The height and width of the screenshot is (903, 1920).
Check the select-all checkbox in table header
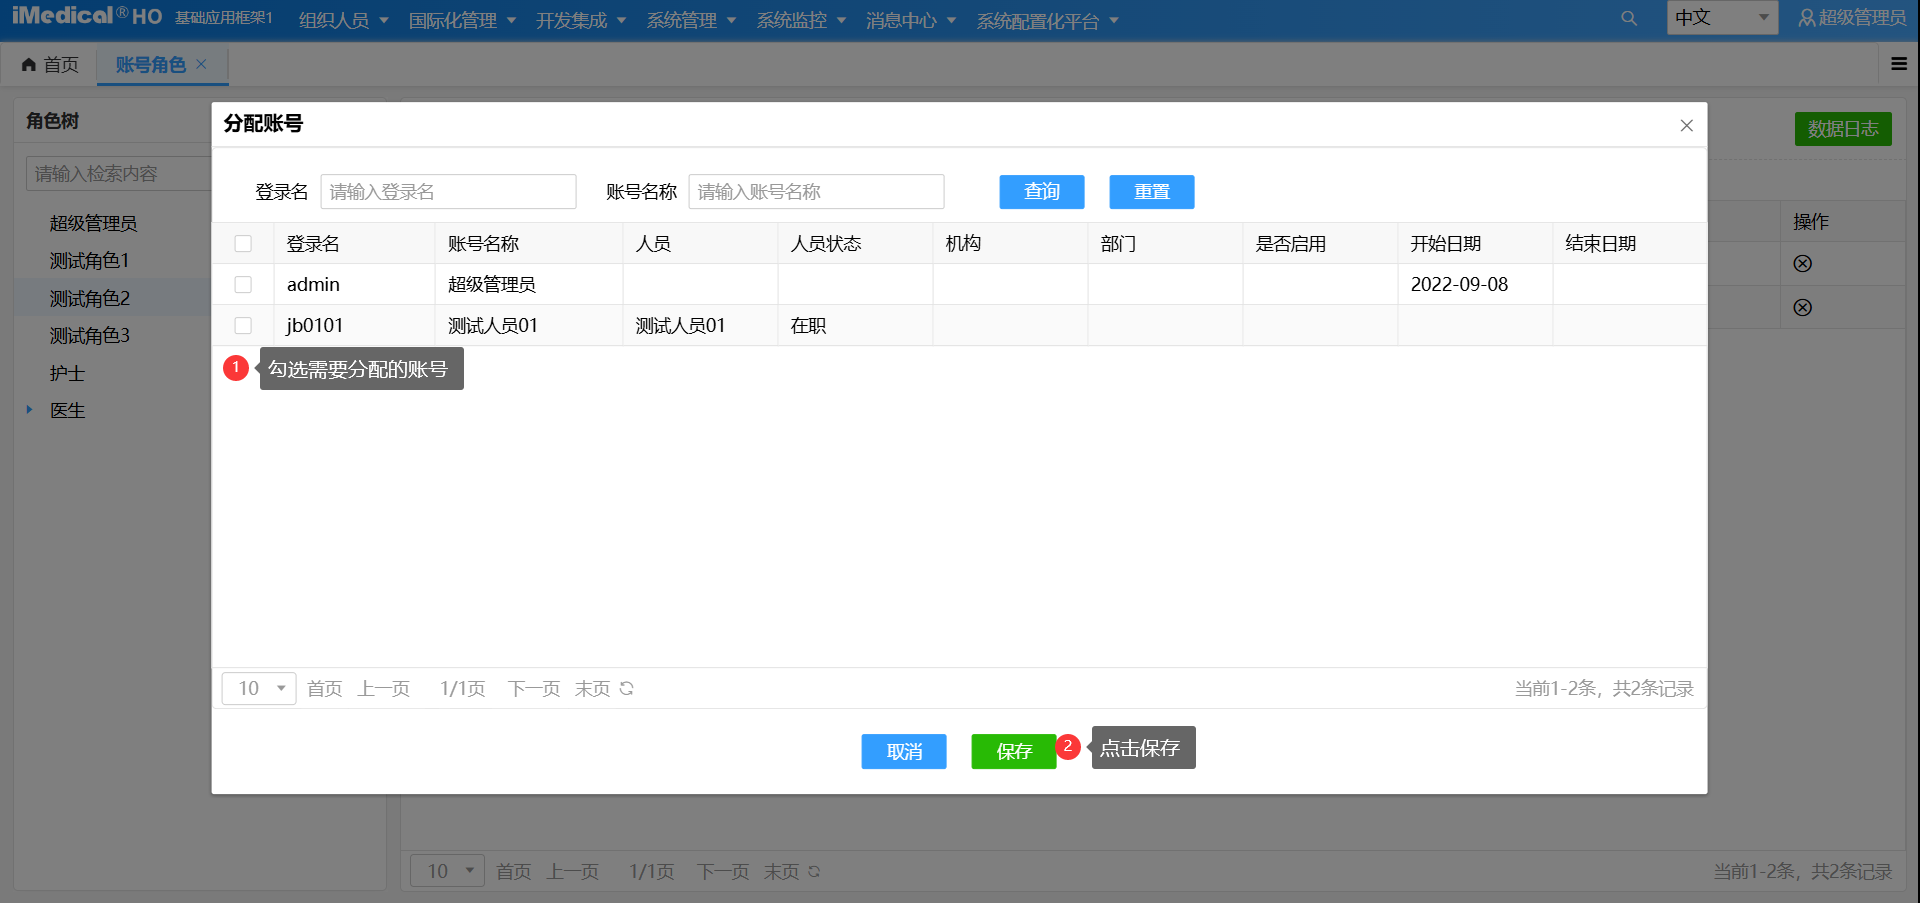(243, 244)
